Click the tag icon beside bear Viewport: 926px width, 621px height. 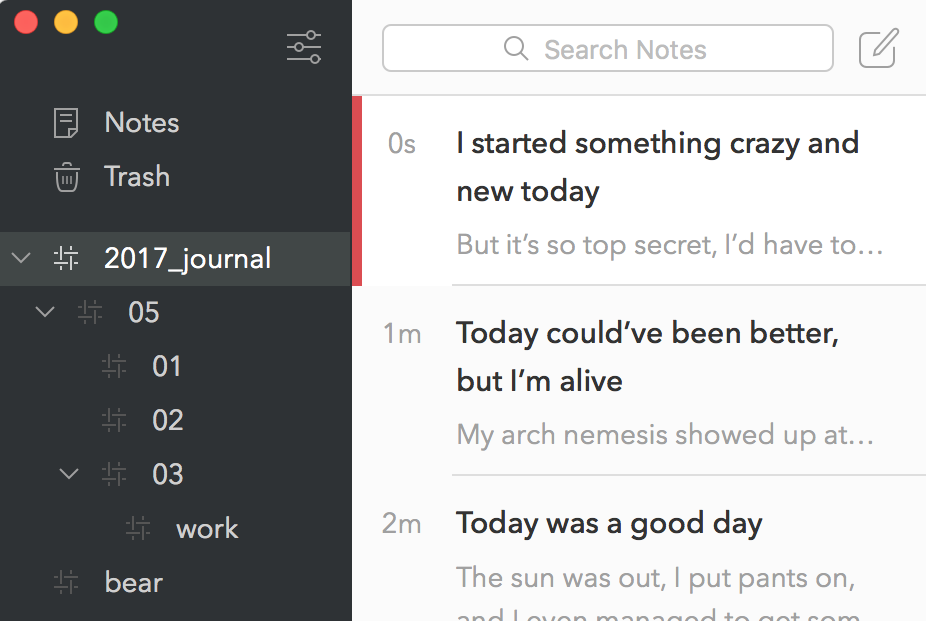[66, 582]
